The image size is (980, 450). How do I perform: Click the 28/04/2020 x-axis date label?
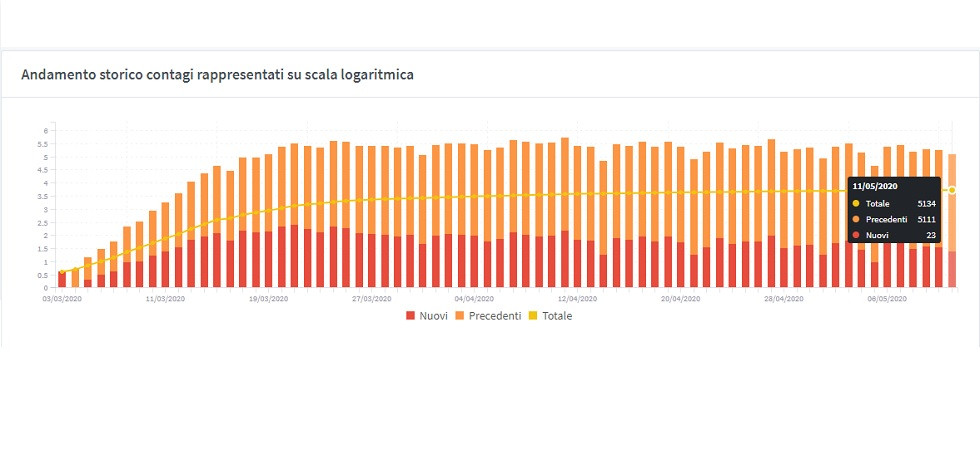[784, 298]
